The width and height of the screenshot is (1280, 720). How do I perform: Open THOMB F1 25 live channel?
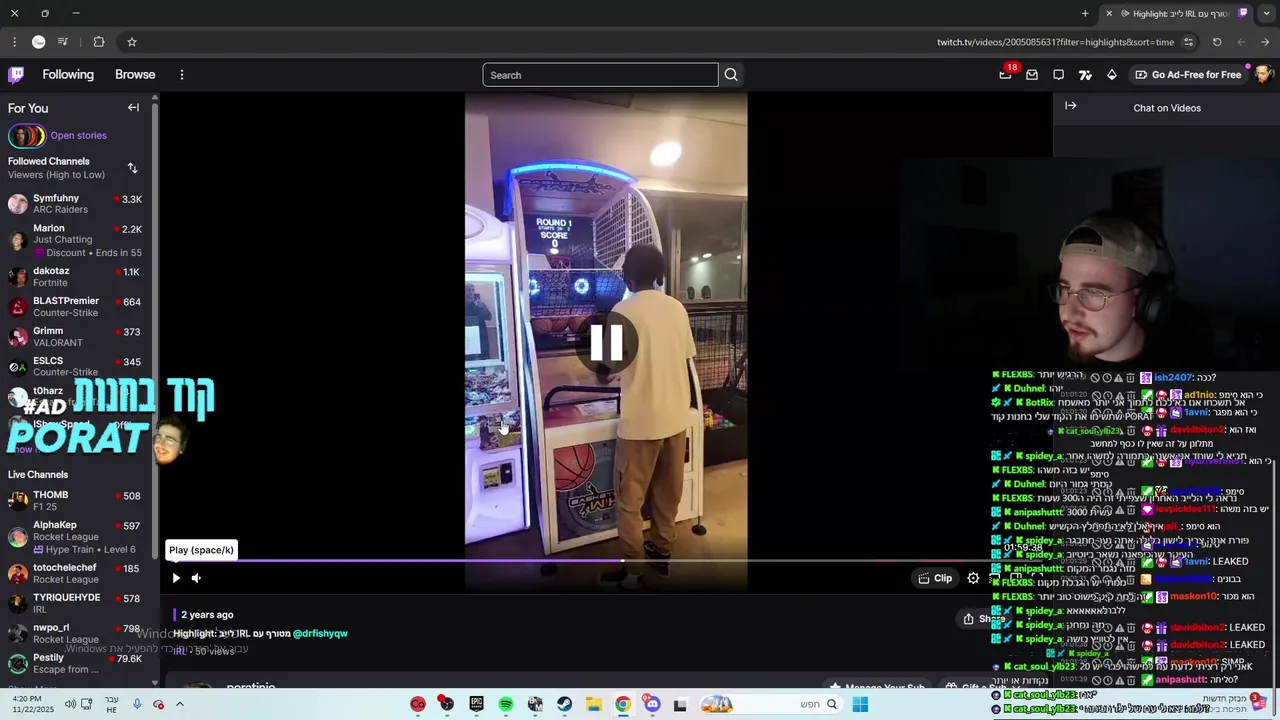click(75, 501)
